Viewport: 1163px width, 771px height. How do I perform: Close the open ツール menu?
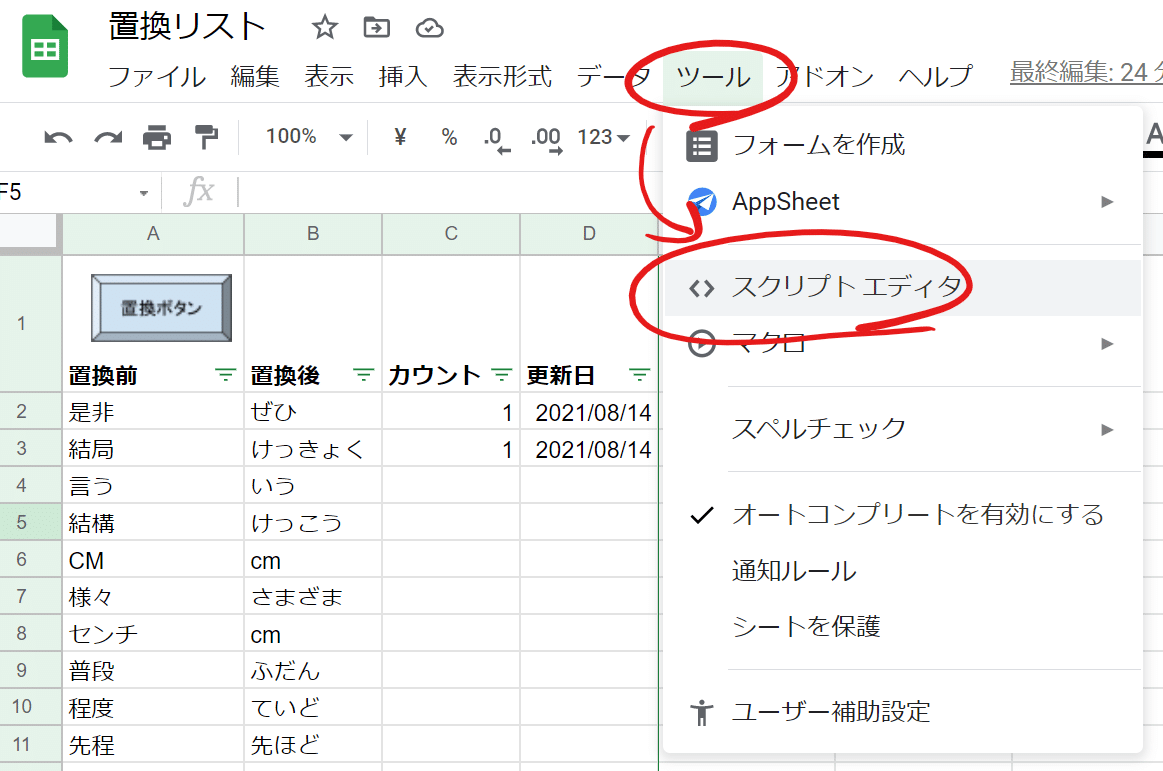(713, 76)
